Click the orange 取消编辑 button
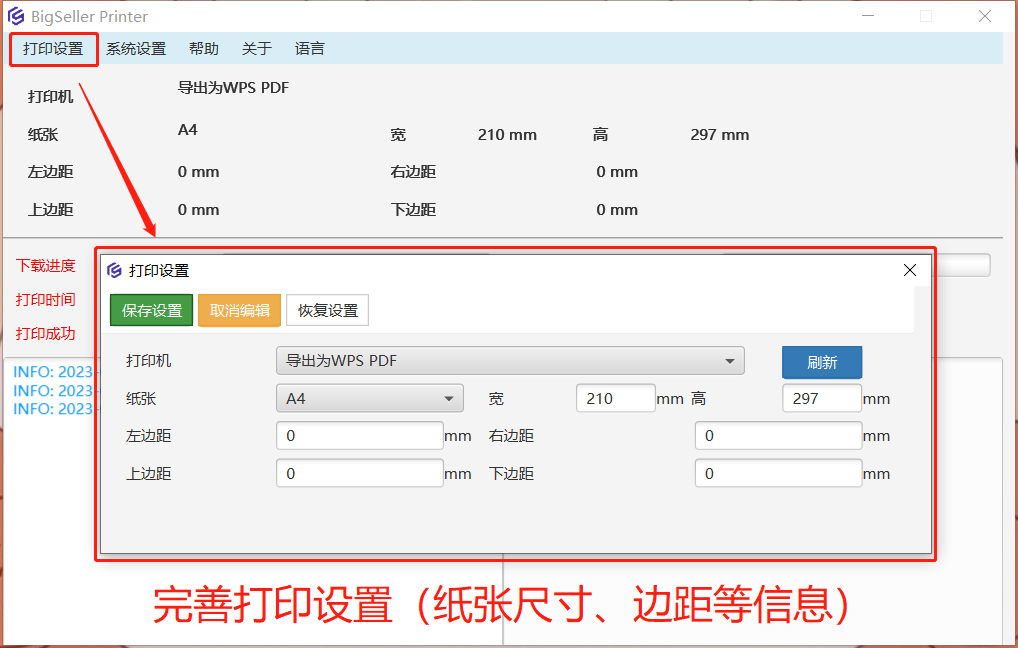The height and width of the screenshot is (648, 1018). (240, 311)
